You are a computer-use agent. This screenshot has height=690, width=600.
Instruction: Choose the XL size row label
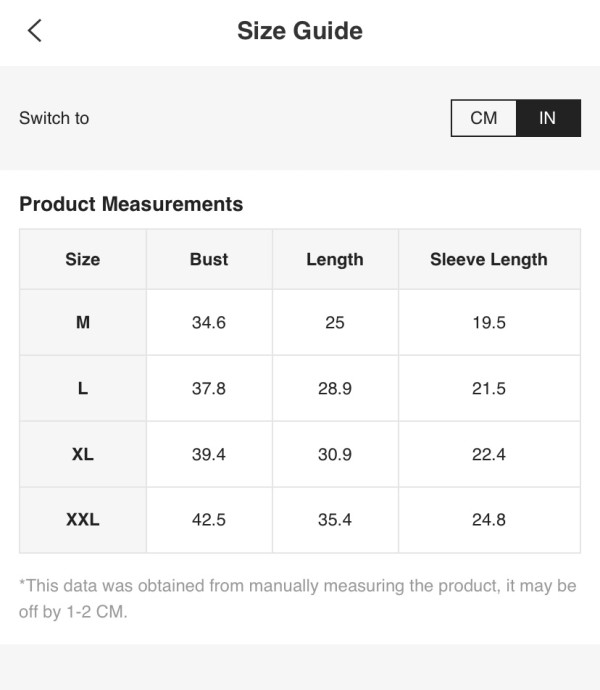83,454
